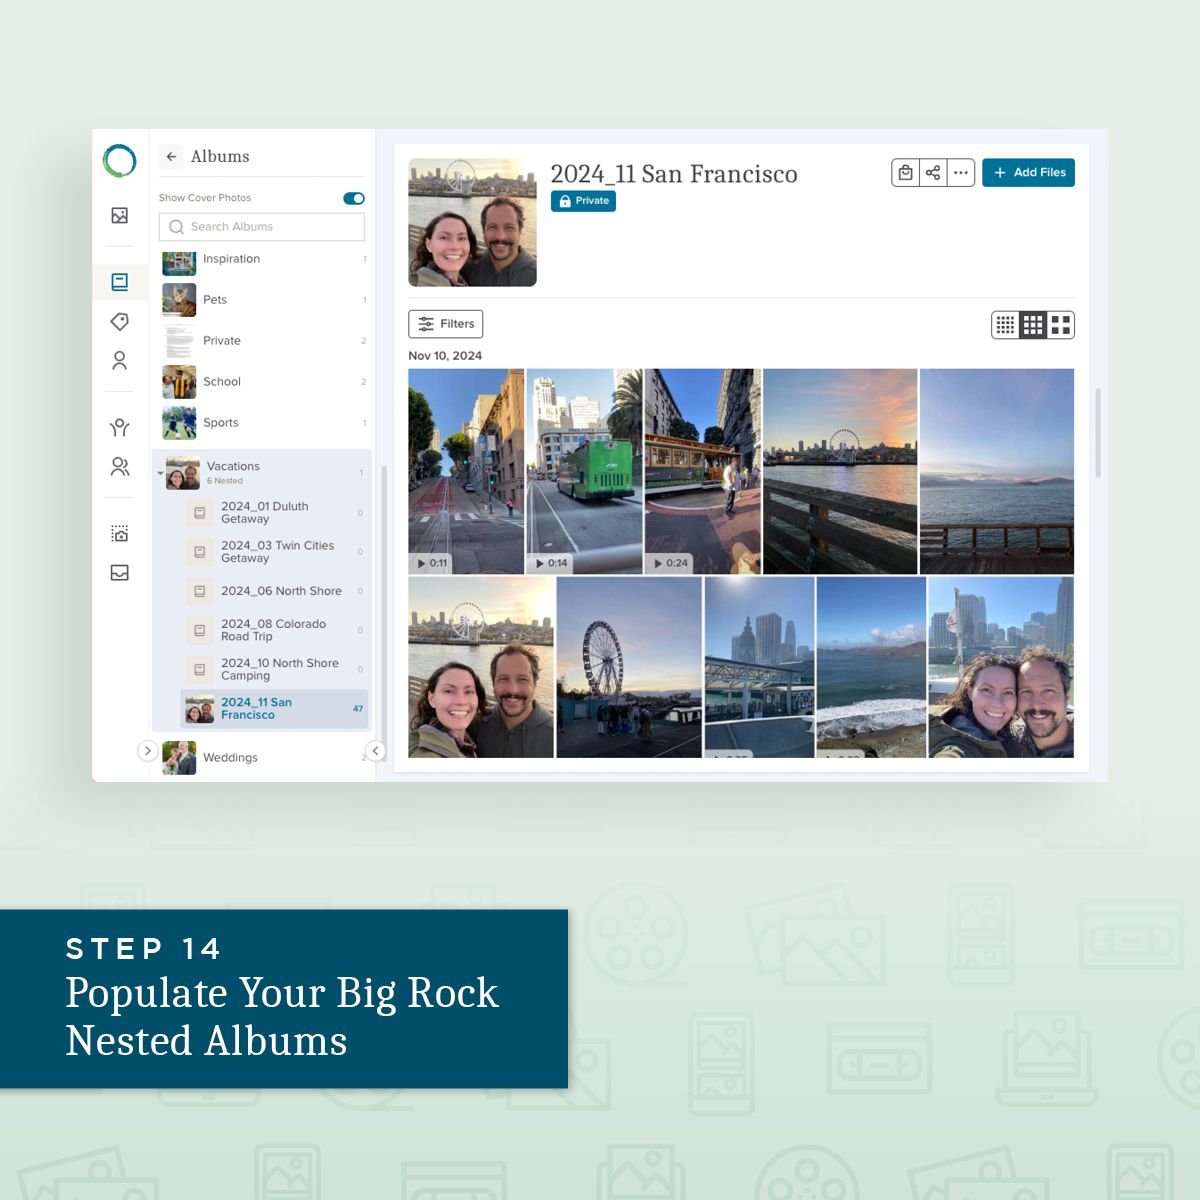Open the Filters button
The width and height of the screenshot is (1200, 1200).
(446, 324)
